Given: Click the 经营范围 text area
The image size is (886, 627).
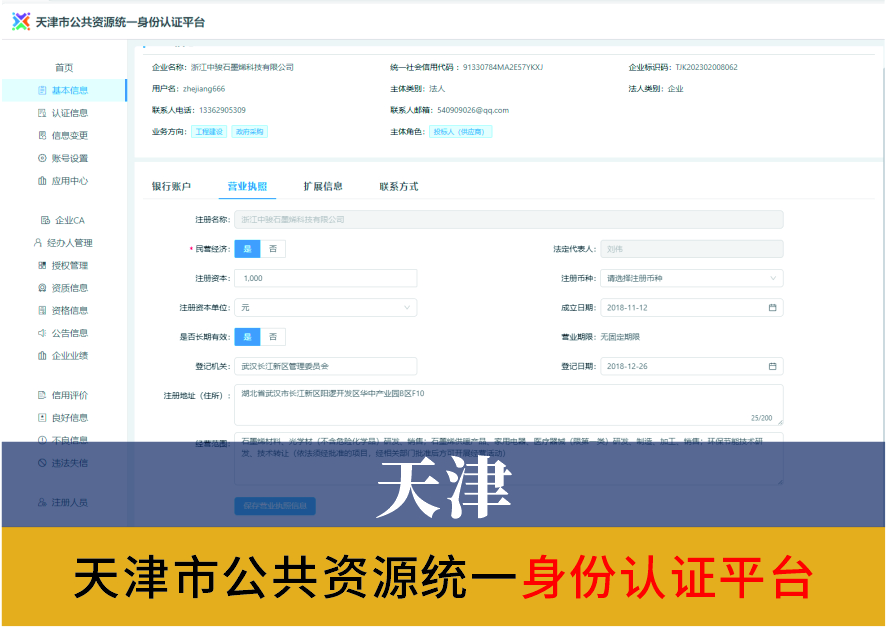Looking at the screenshot, I should pyautogui.click(x=509, y=459).
